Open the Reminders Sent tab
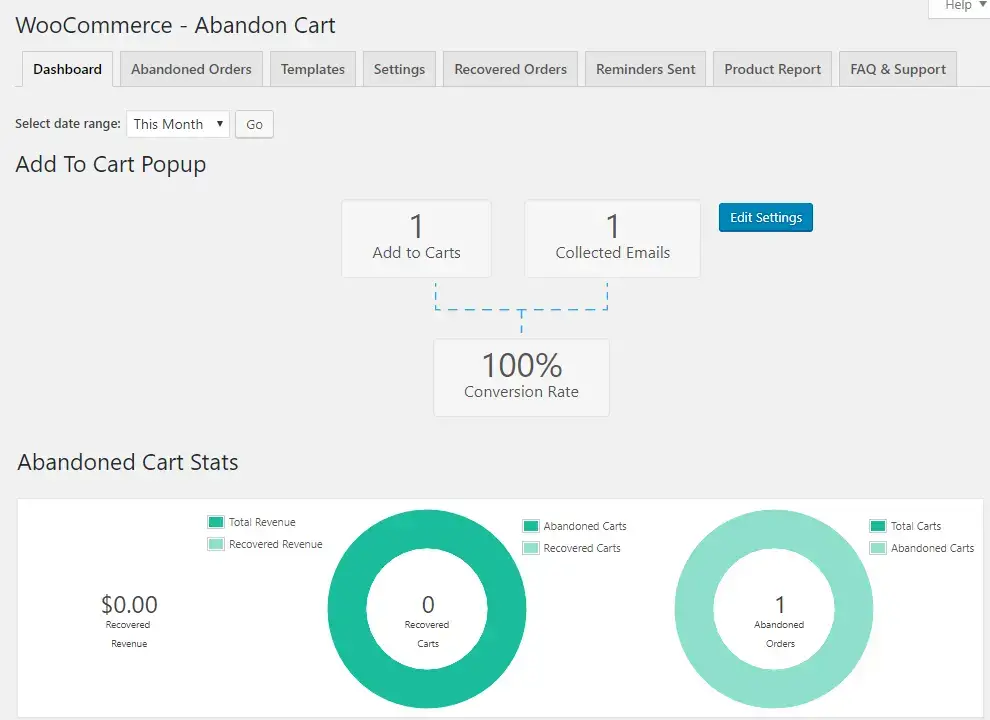Screen dimensions: 990x720 click(645, 69)
